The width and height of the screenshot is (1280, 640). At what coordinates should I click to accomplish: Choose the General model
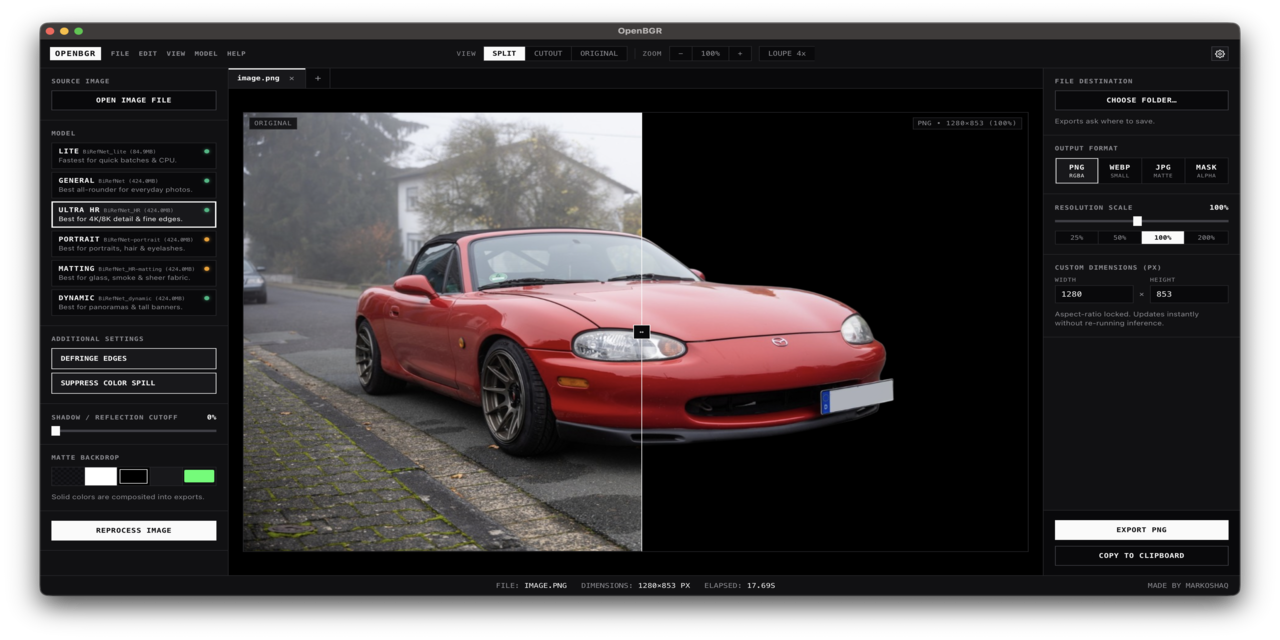pyautogui.click(x=134, y=185)
